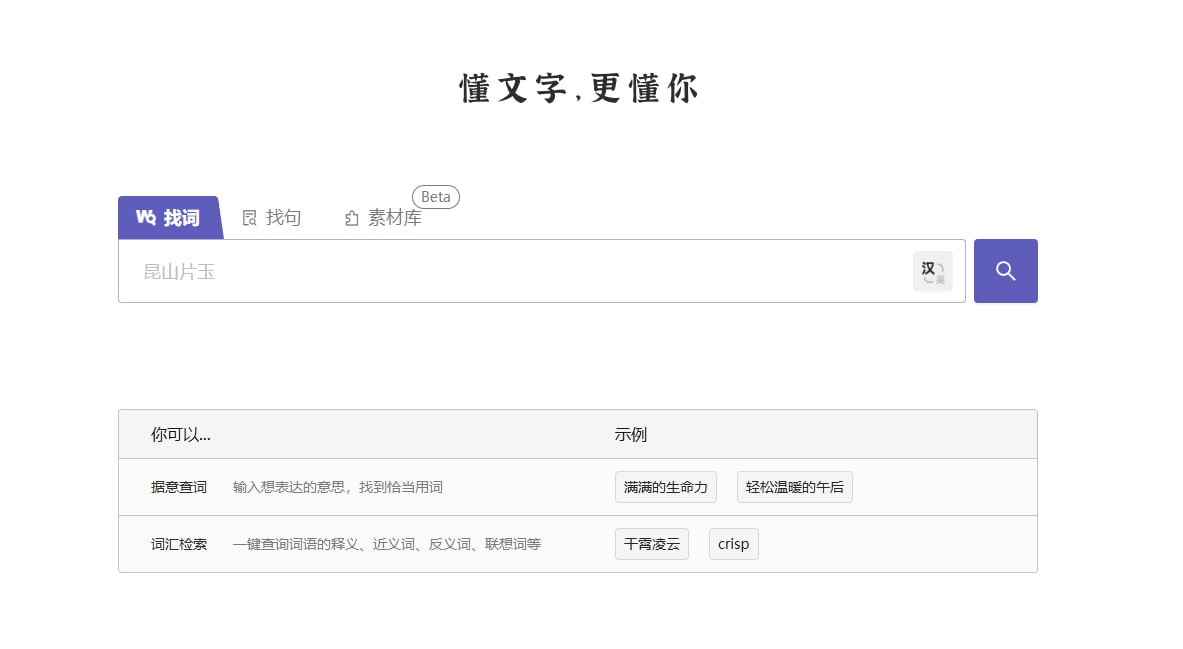1183x649 pixels.
Task: Click the 你可以... column header
Action: pos(181,435)
